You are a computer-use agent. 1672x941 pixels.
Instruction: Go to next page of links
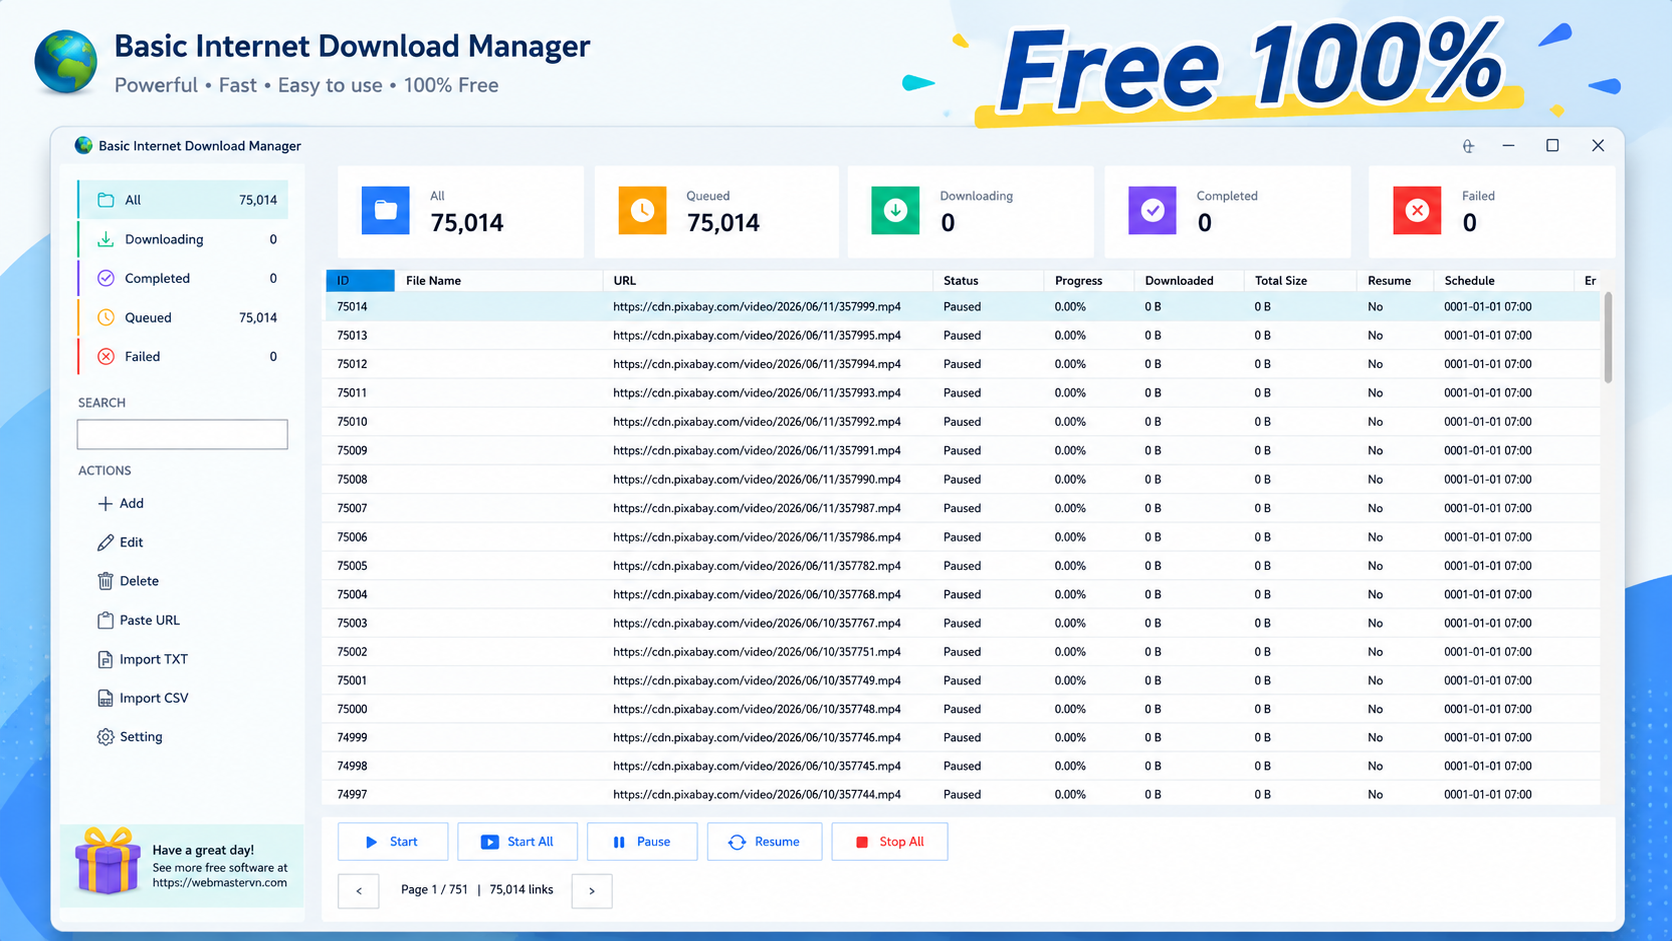592,891
